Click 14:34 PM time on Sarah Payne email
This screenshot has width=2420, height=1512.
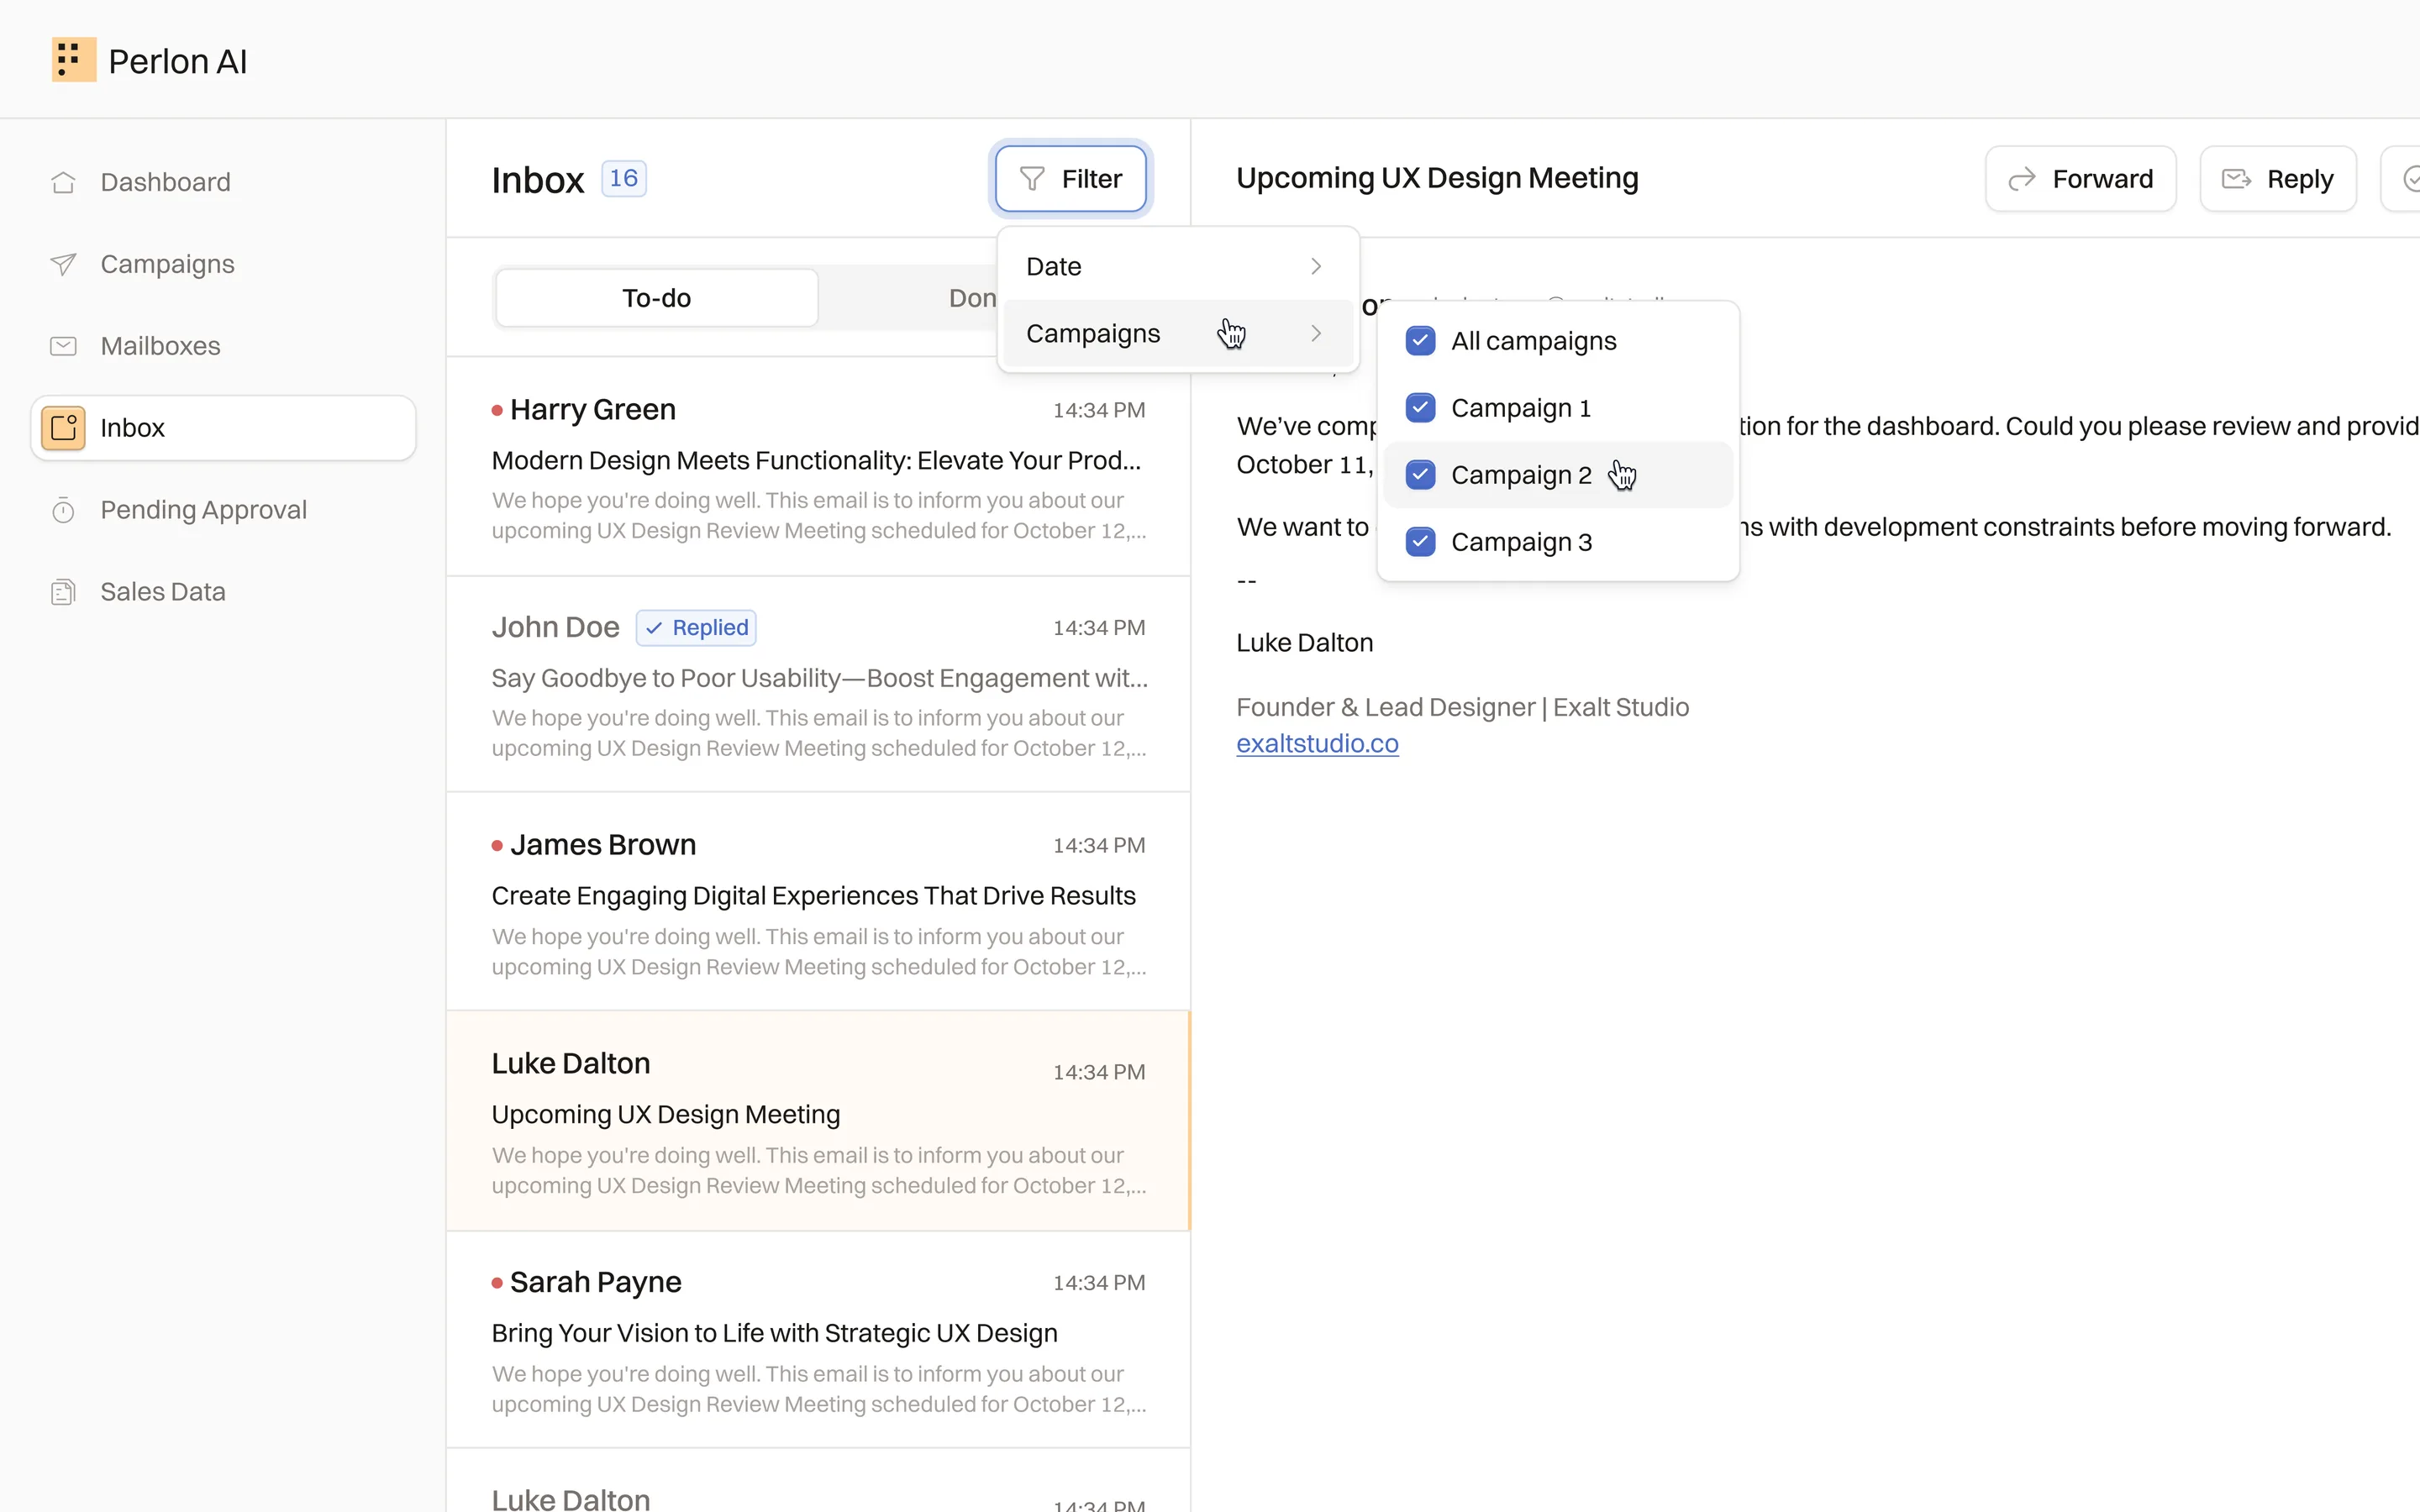pos(1099,1283)
